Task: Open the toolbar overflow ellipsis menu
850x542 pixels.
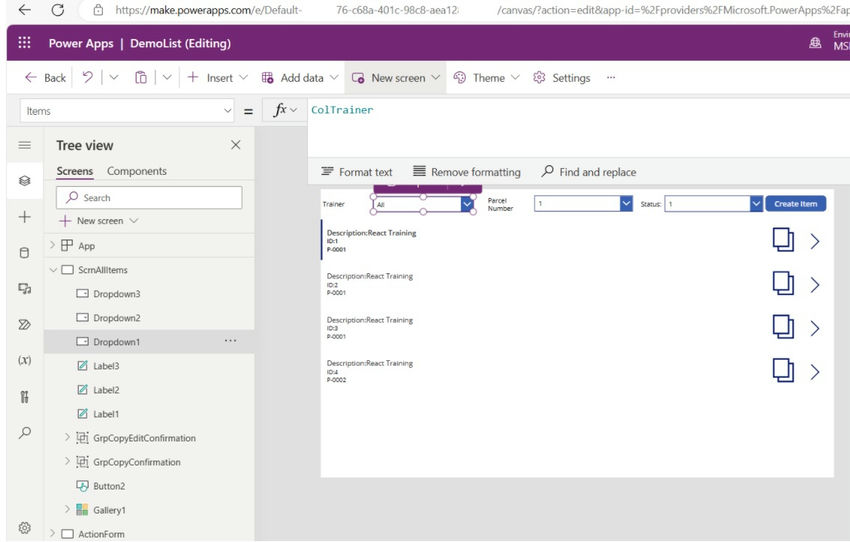Action: pos(611,78)
